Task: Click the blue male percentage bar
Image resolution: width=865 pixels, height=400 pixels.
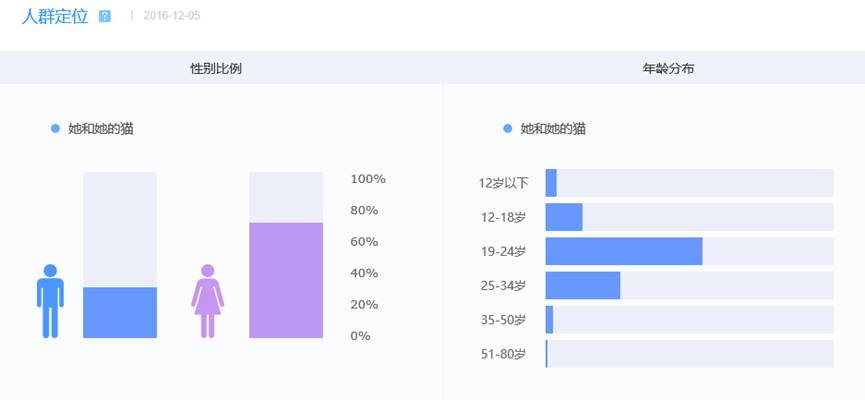Action: coord(120,312)
